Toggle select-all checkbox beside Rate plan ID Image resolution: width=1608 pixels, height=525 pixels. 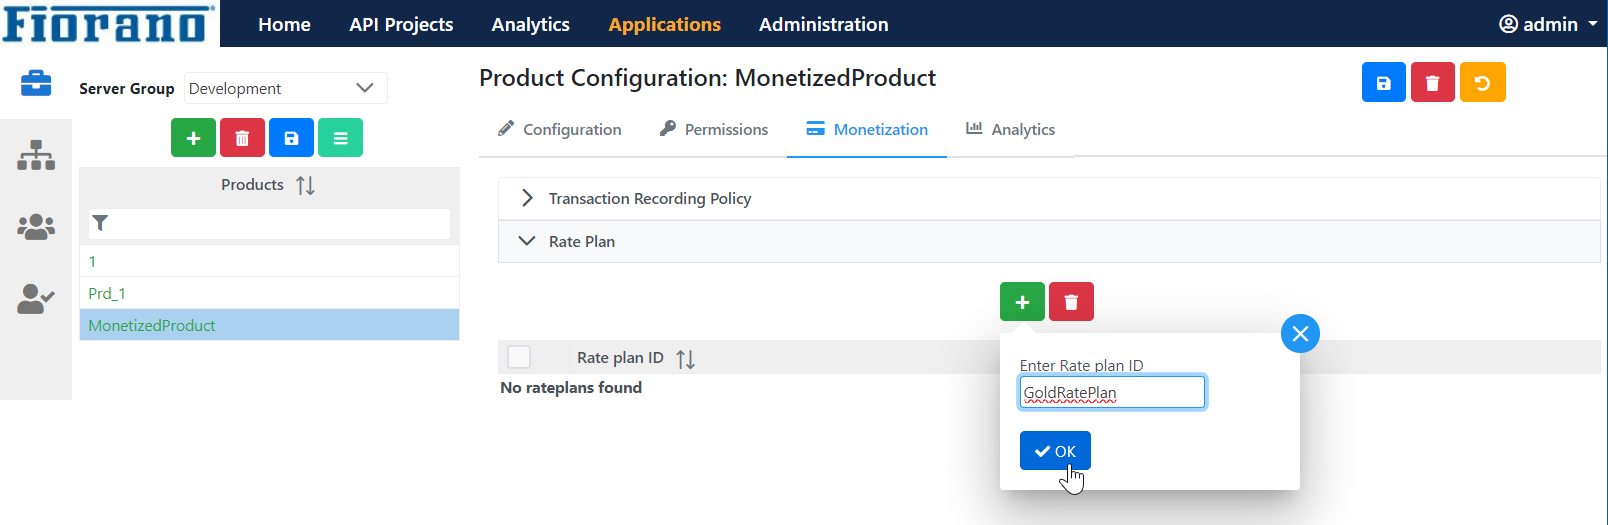click(x=519, y=357)
